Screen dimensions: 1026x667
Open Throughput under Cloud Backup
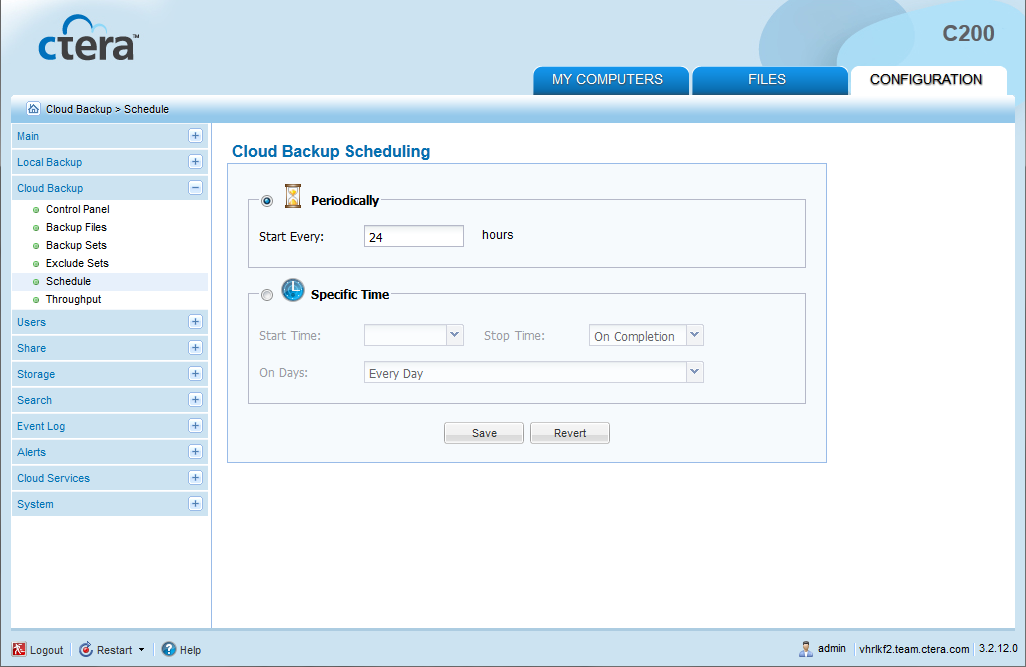[x=73, y=299]
